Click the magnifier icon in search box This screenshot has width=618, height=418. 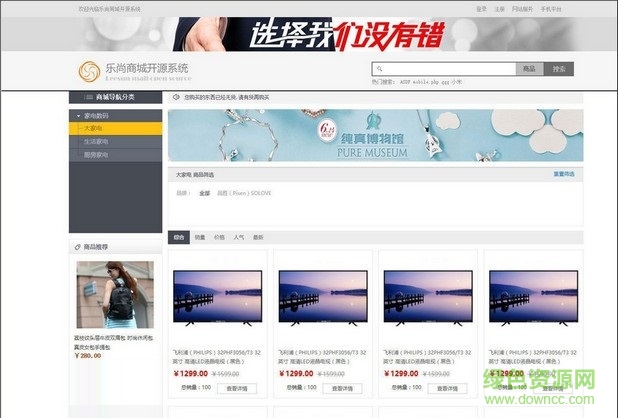(x=378, y=69)
